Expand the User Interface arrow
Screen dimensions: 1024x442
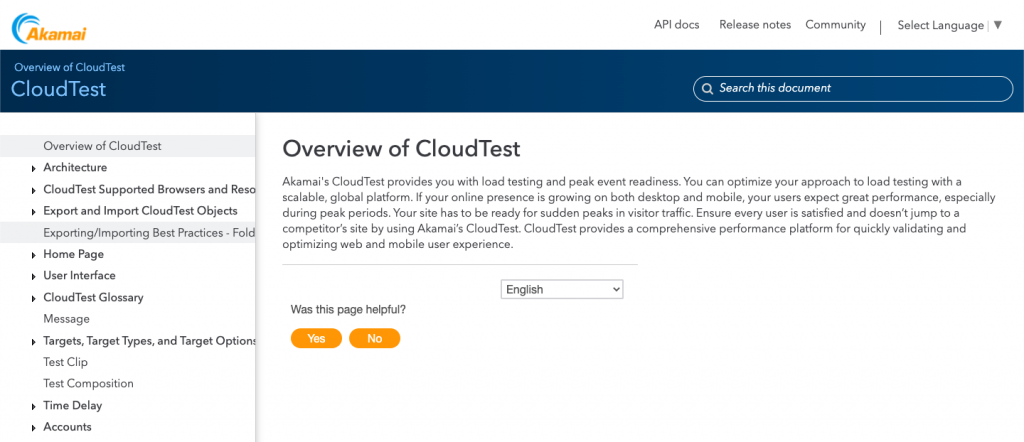[x=33, y=277]
